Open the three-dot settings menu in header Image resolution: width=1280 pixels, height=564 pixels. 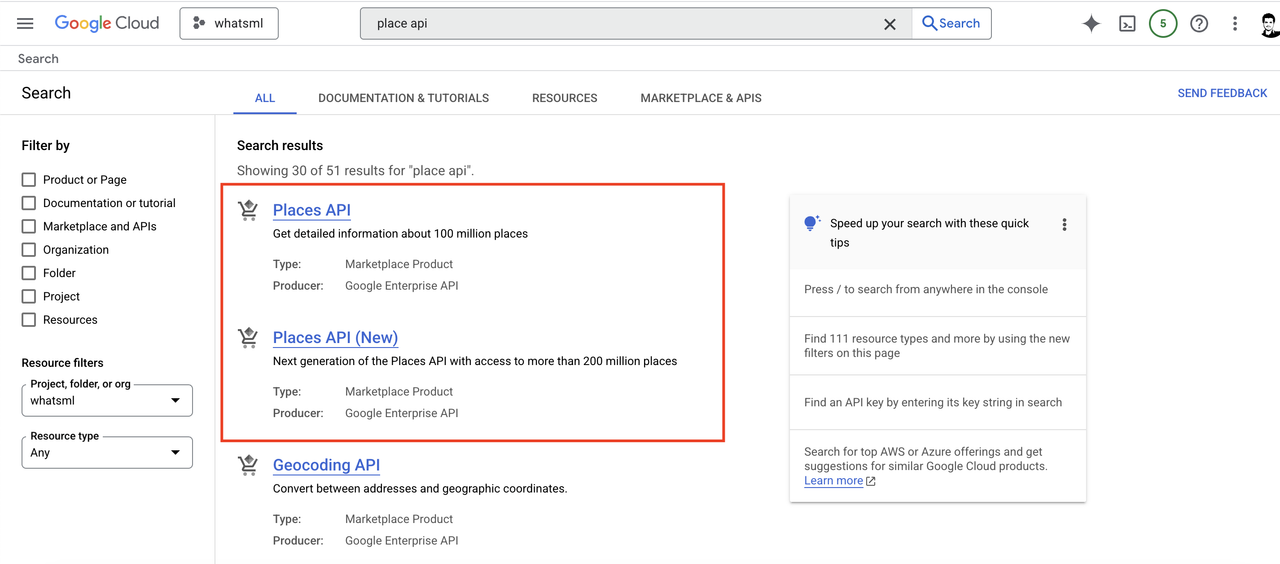1235,24
